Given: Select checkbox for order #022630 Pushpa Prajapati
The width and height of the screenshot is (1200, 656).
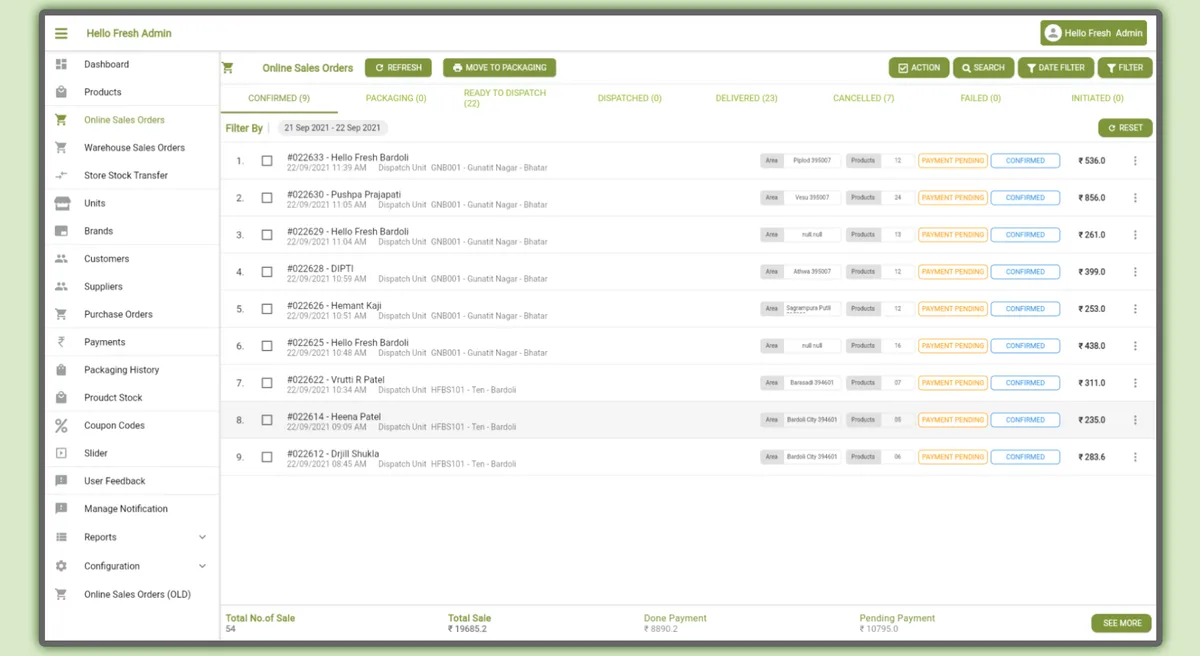Looking at the screenshot, I should pos(267,198).
